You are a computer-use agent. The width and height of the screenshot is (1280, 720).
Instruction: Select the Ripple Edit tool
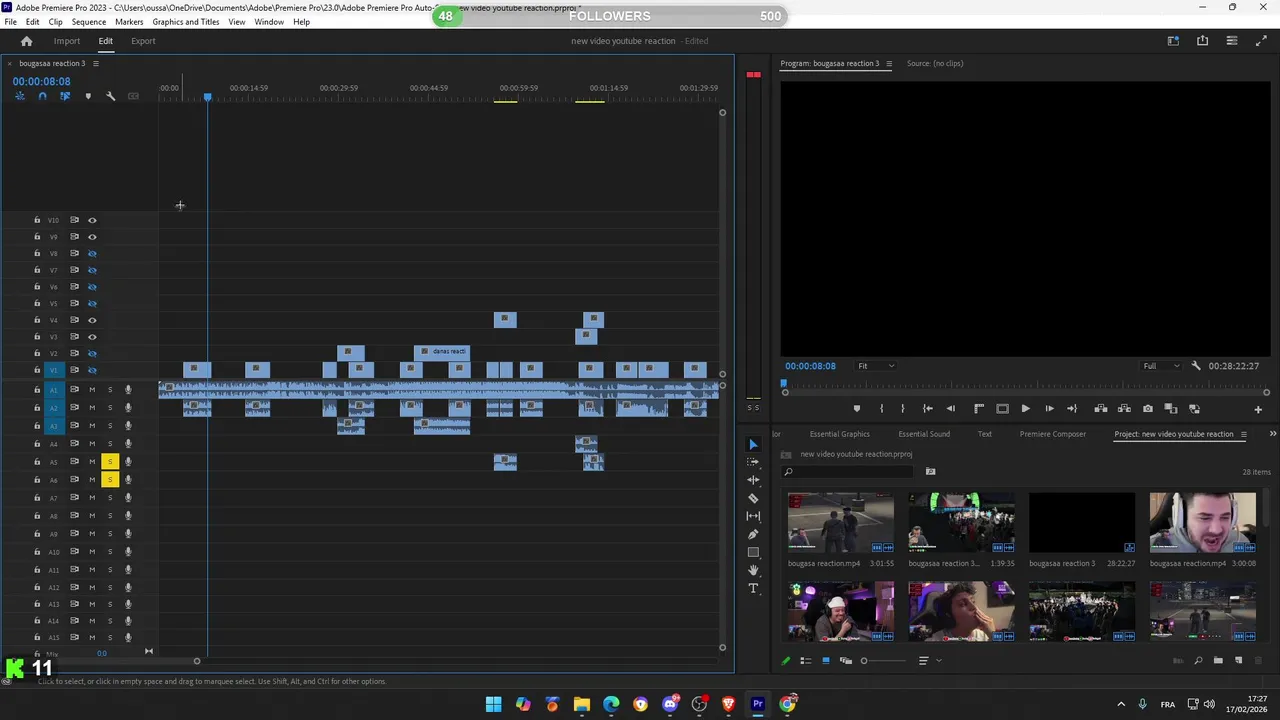[753, 480]
